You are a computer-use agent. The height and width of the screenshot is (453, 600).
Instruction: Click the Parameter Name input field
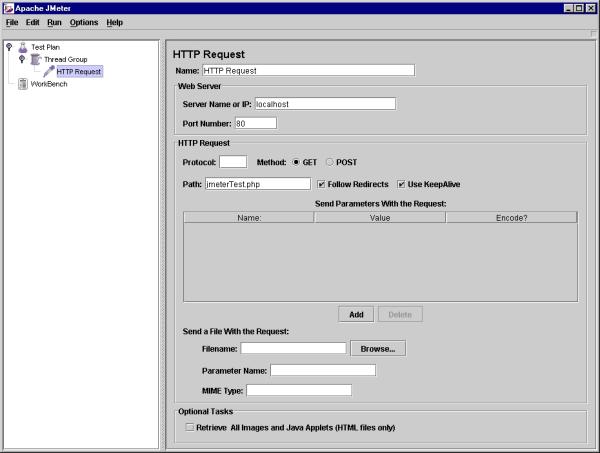323,370
